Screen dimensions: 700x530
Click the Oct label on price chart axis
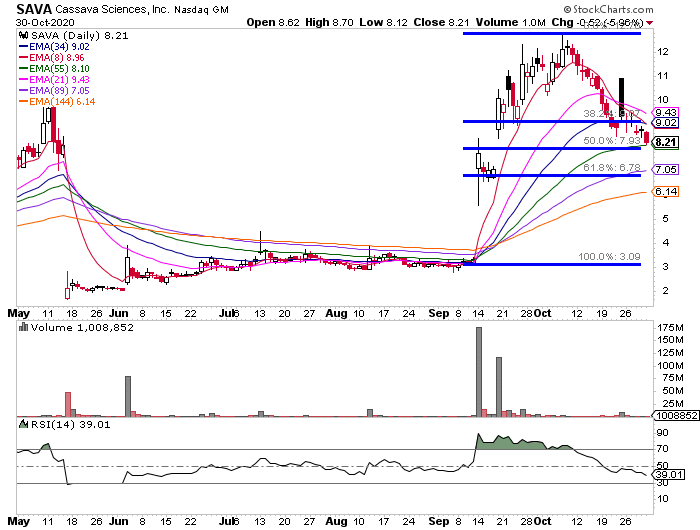pos(542,313)
